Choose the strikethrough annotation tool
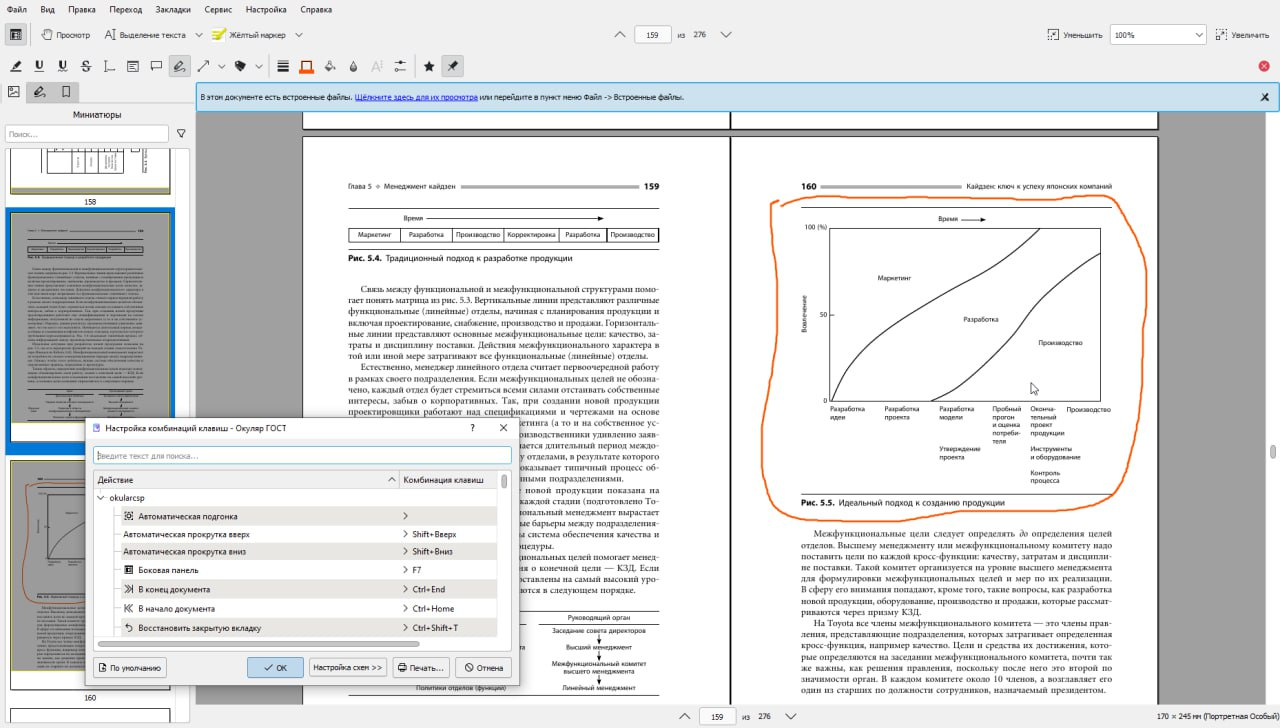 [x=85, y=66]
